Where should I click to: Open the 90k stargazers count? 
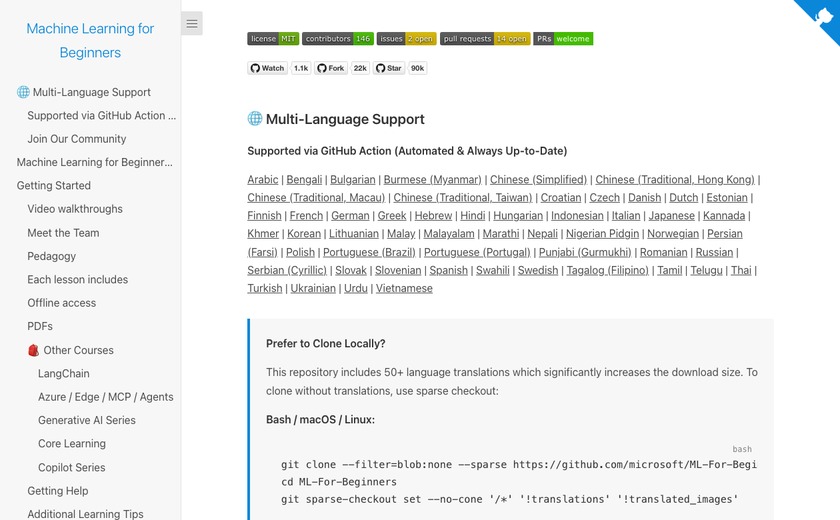coord(417,68)
